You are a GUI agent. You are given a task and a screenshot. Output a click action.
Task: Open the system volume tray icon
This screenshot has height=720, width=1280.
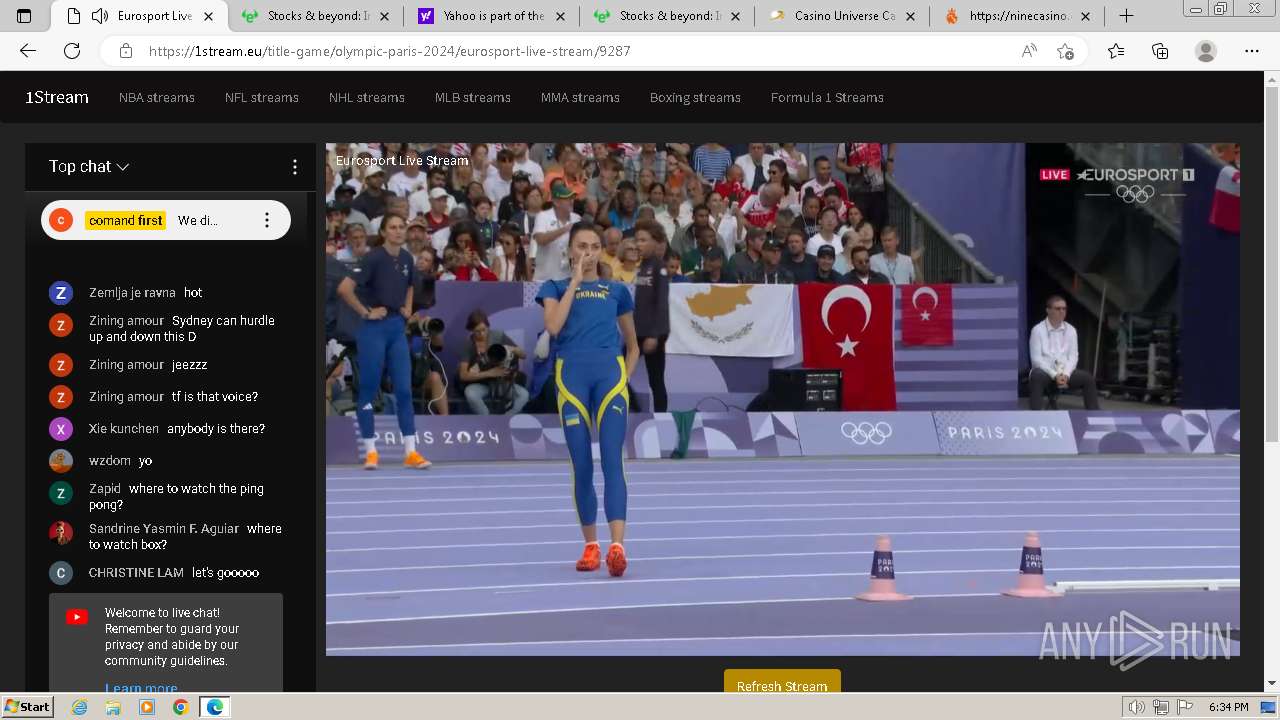point(1136,707)
